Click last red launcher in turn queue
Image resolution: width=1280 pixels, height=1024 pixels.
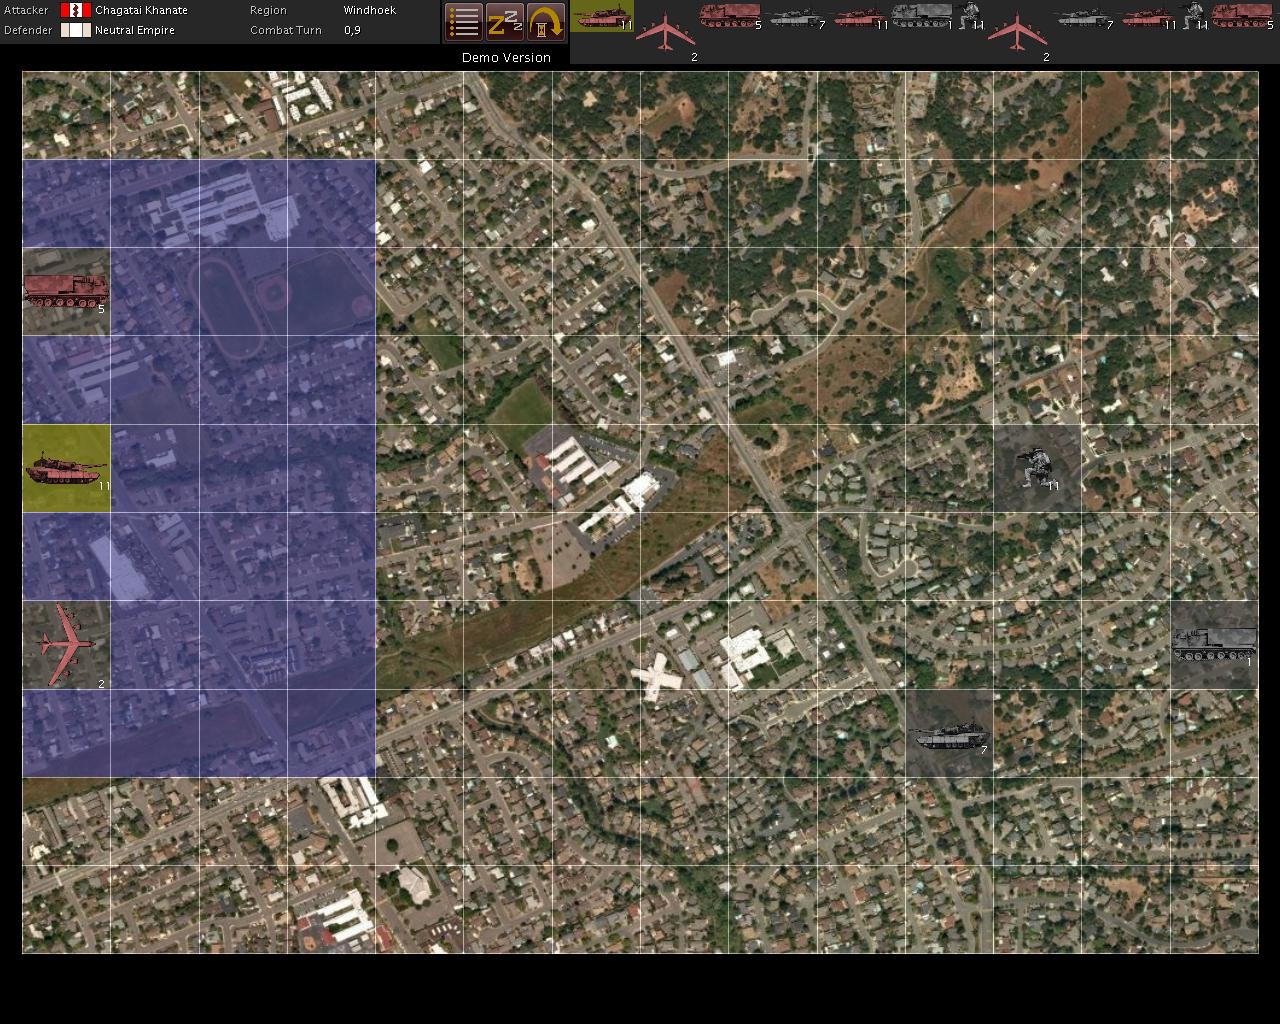coord(1241,16)
